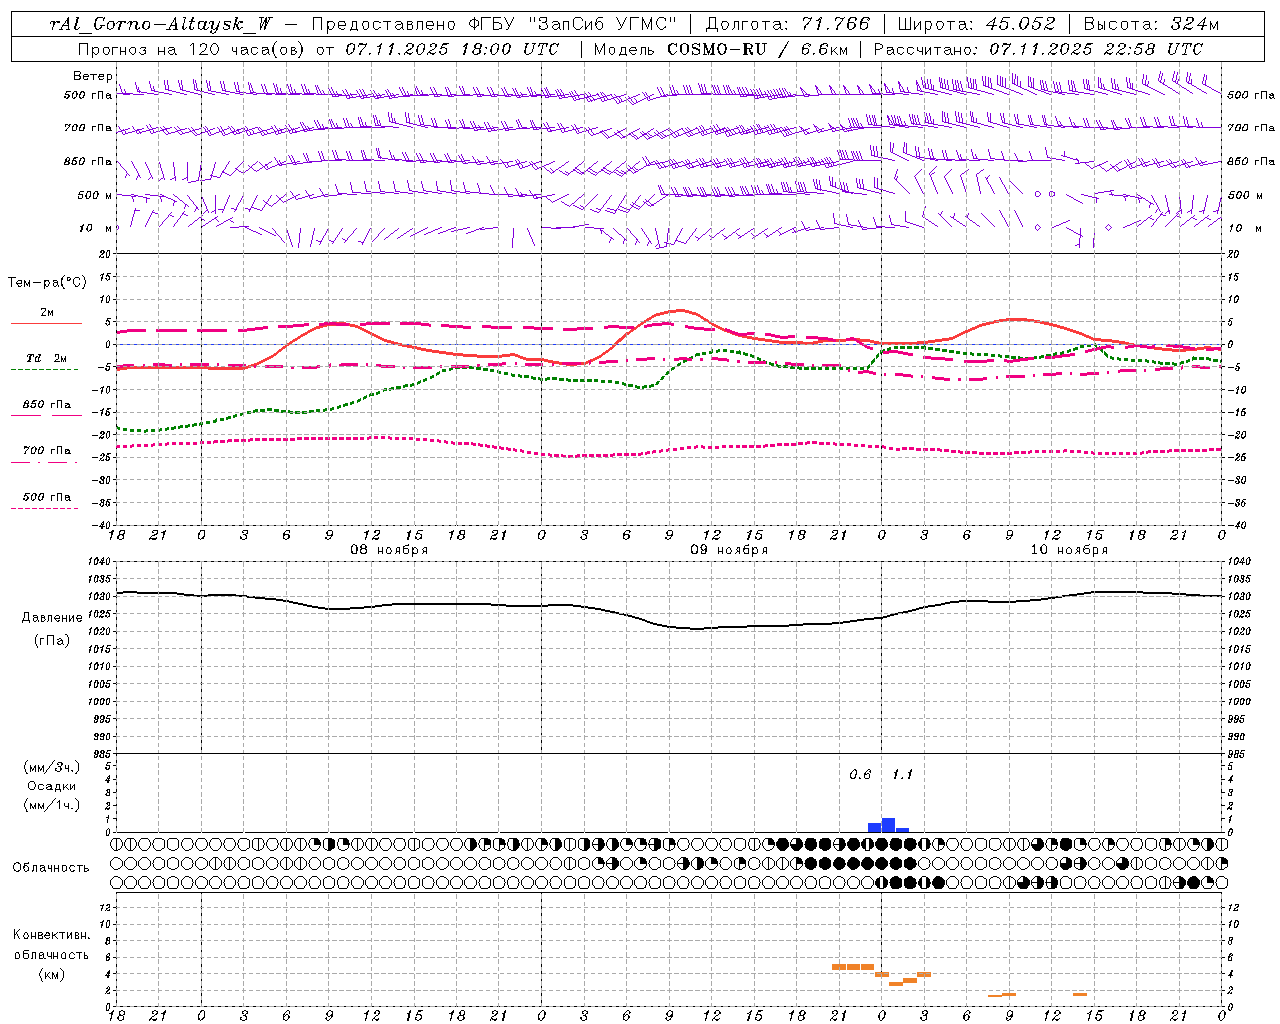Click the "(км)" convective cloud unit label
The height and width of the screenshot is (1024, 1280).
click(52, 974)
